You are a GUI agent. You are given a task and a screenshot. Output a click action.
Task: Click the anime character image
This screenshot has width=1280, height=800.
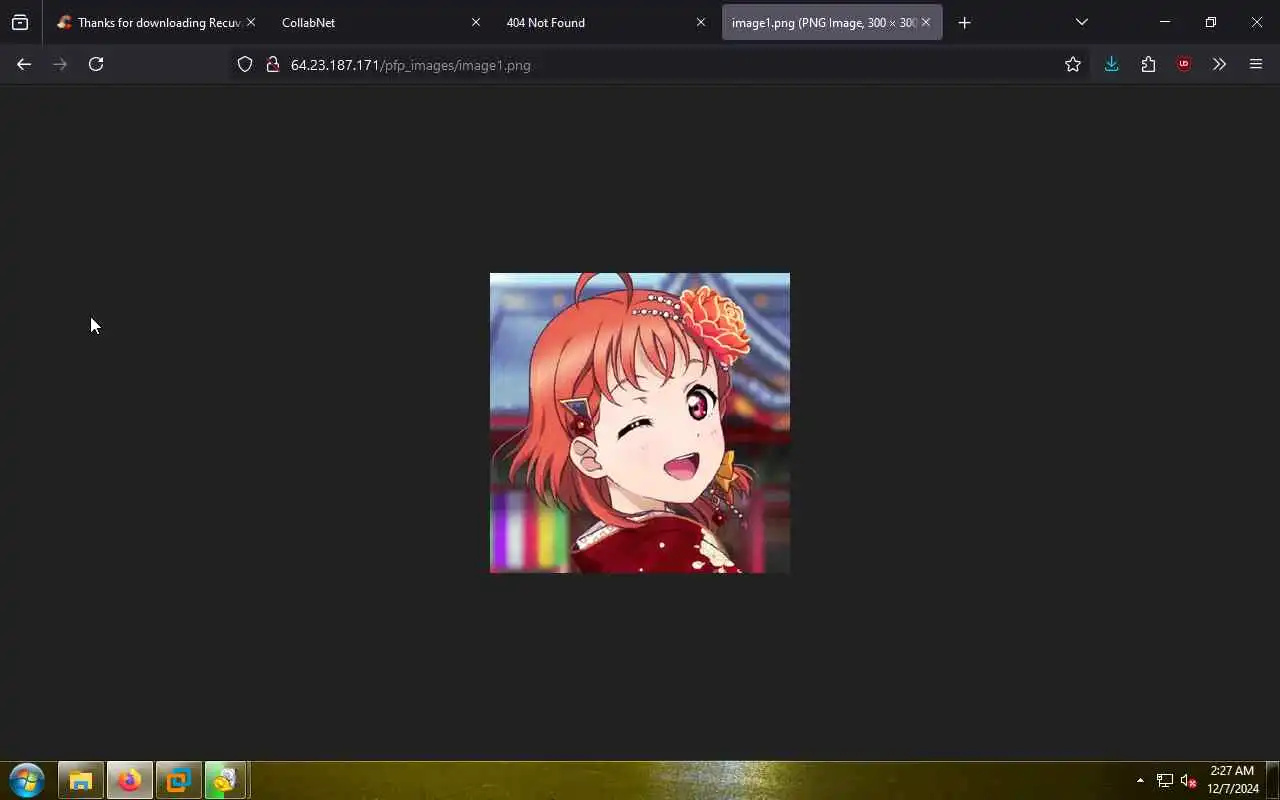640,423
